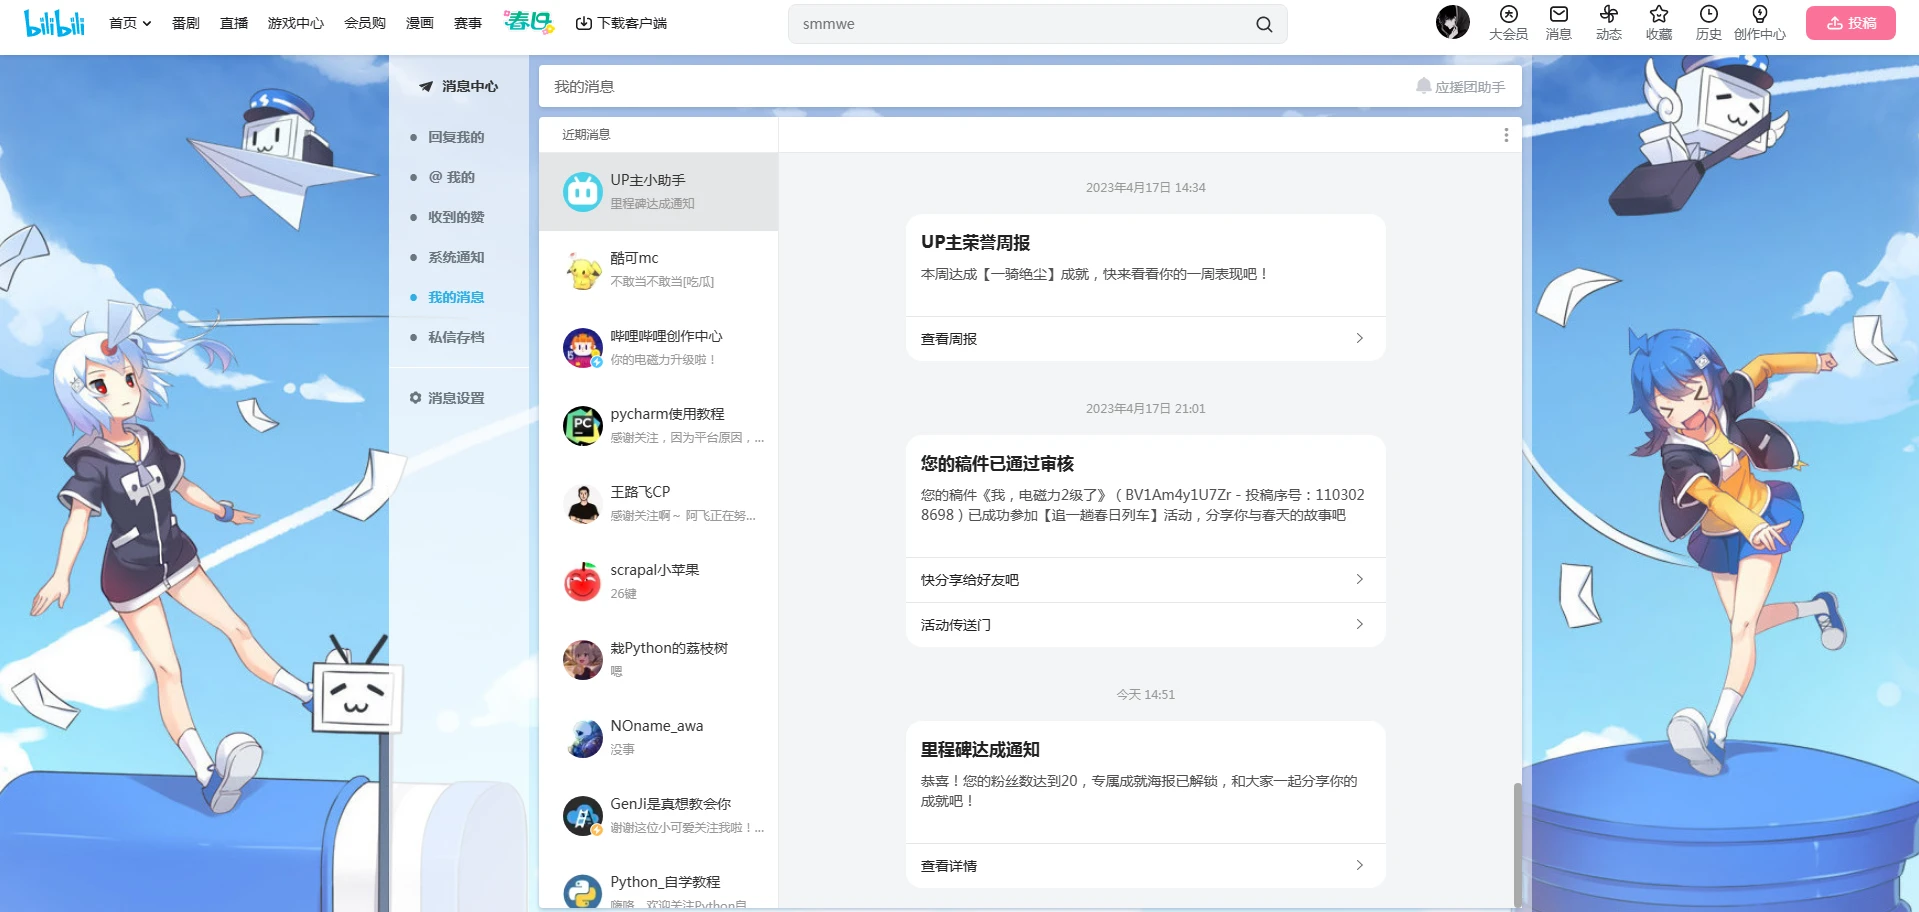Open 栽Python的荔枝树 conversation avatar
This screenshot has width=1919, height=912.
582,660
